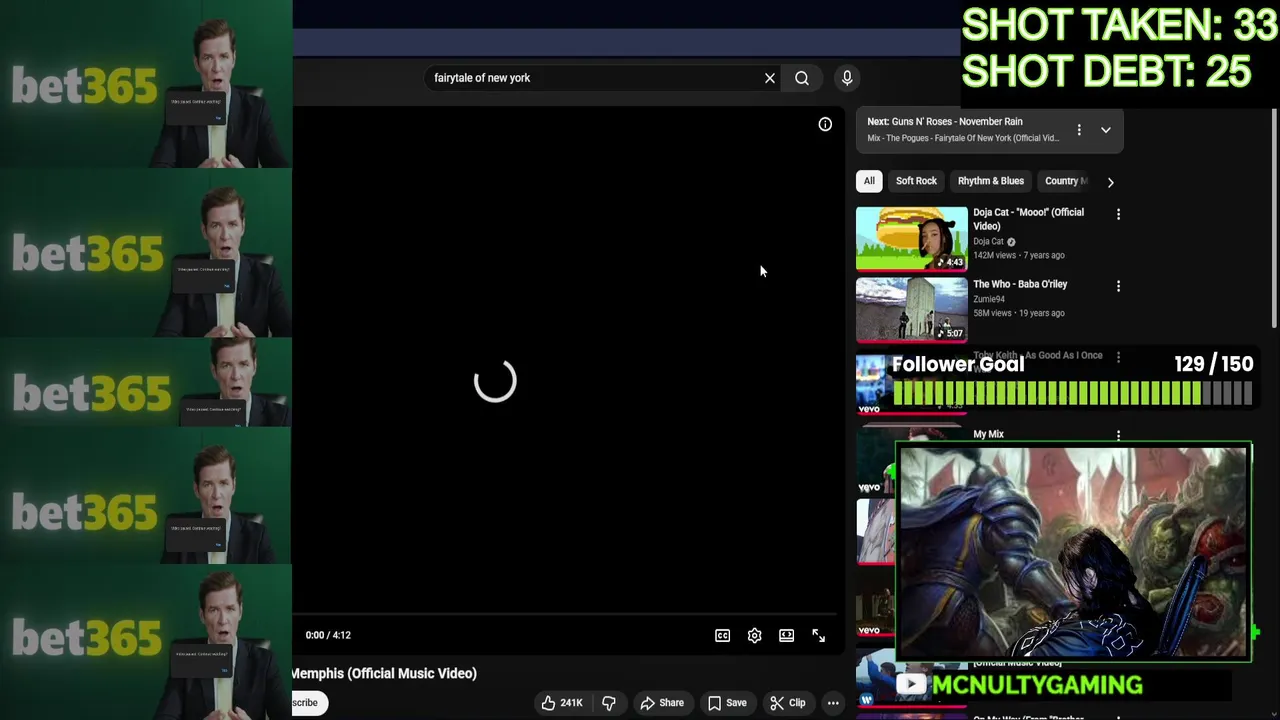Click the Memphis (Official Music Video) title

pos(384,674)
